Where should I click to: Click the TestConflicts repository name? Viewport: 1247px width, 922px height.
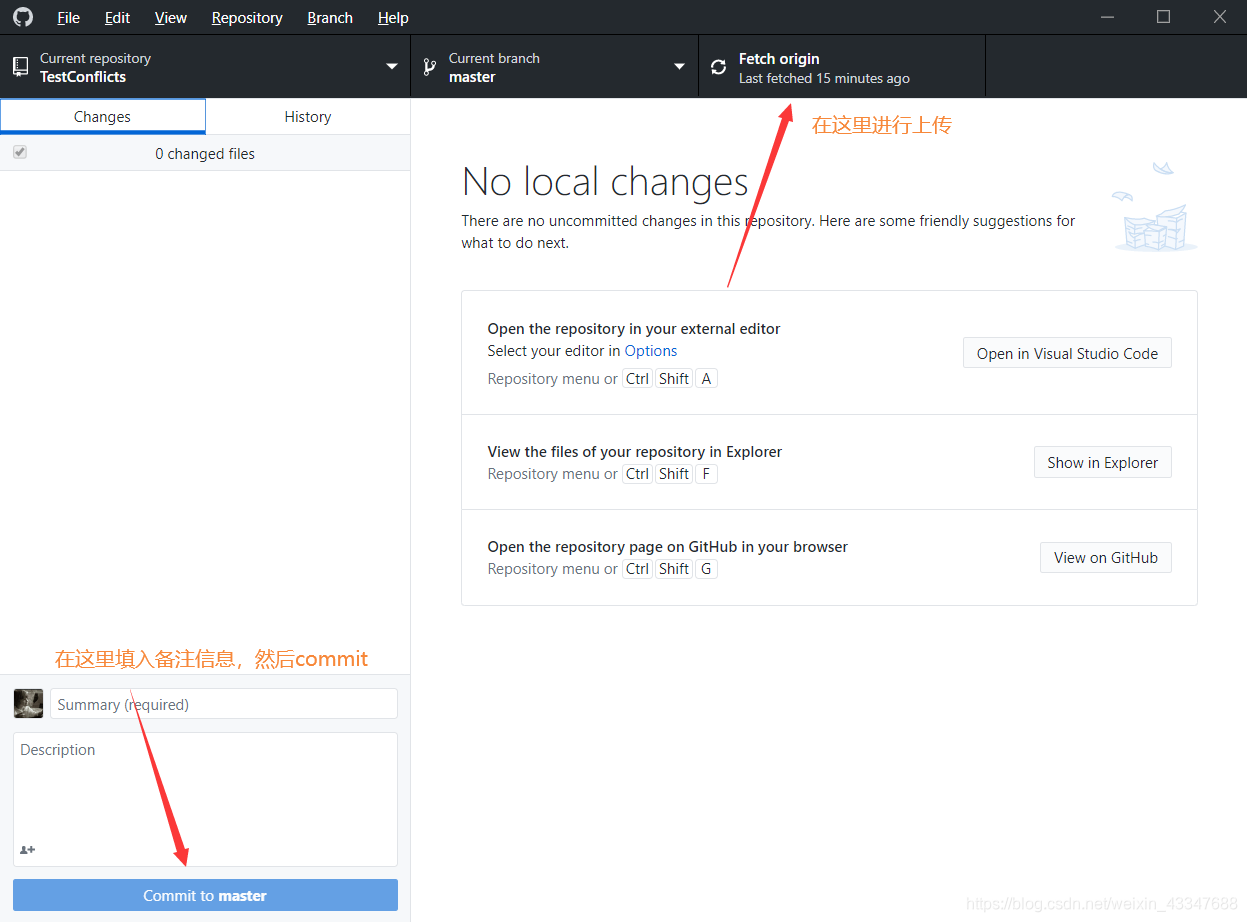(83, 77)
